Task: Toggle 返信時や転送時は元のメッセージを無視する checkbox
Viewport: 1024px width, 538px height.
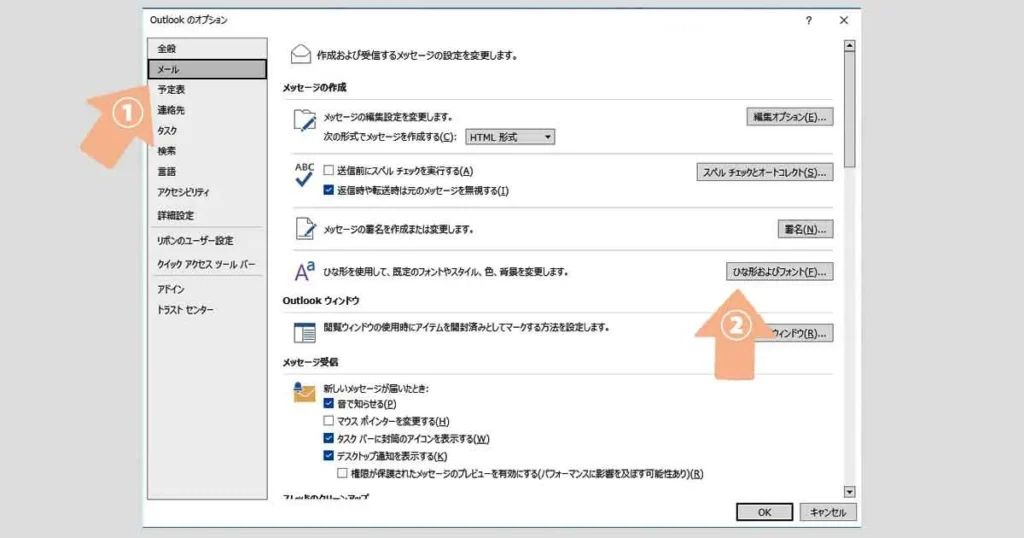Action: pyautogui.click(x=328, y=190)
